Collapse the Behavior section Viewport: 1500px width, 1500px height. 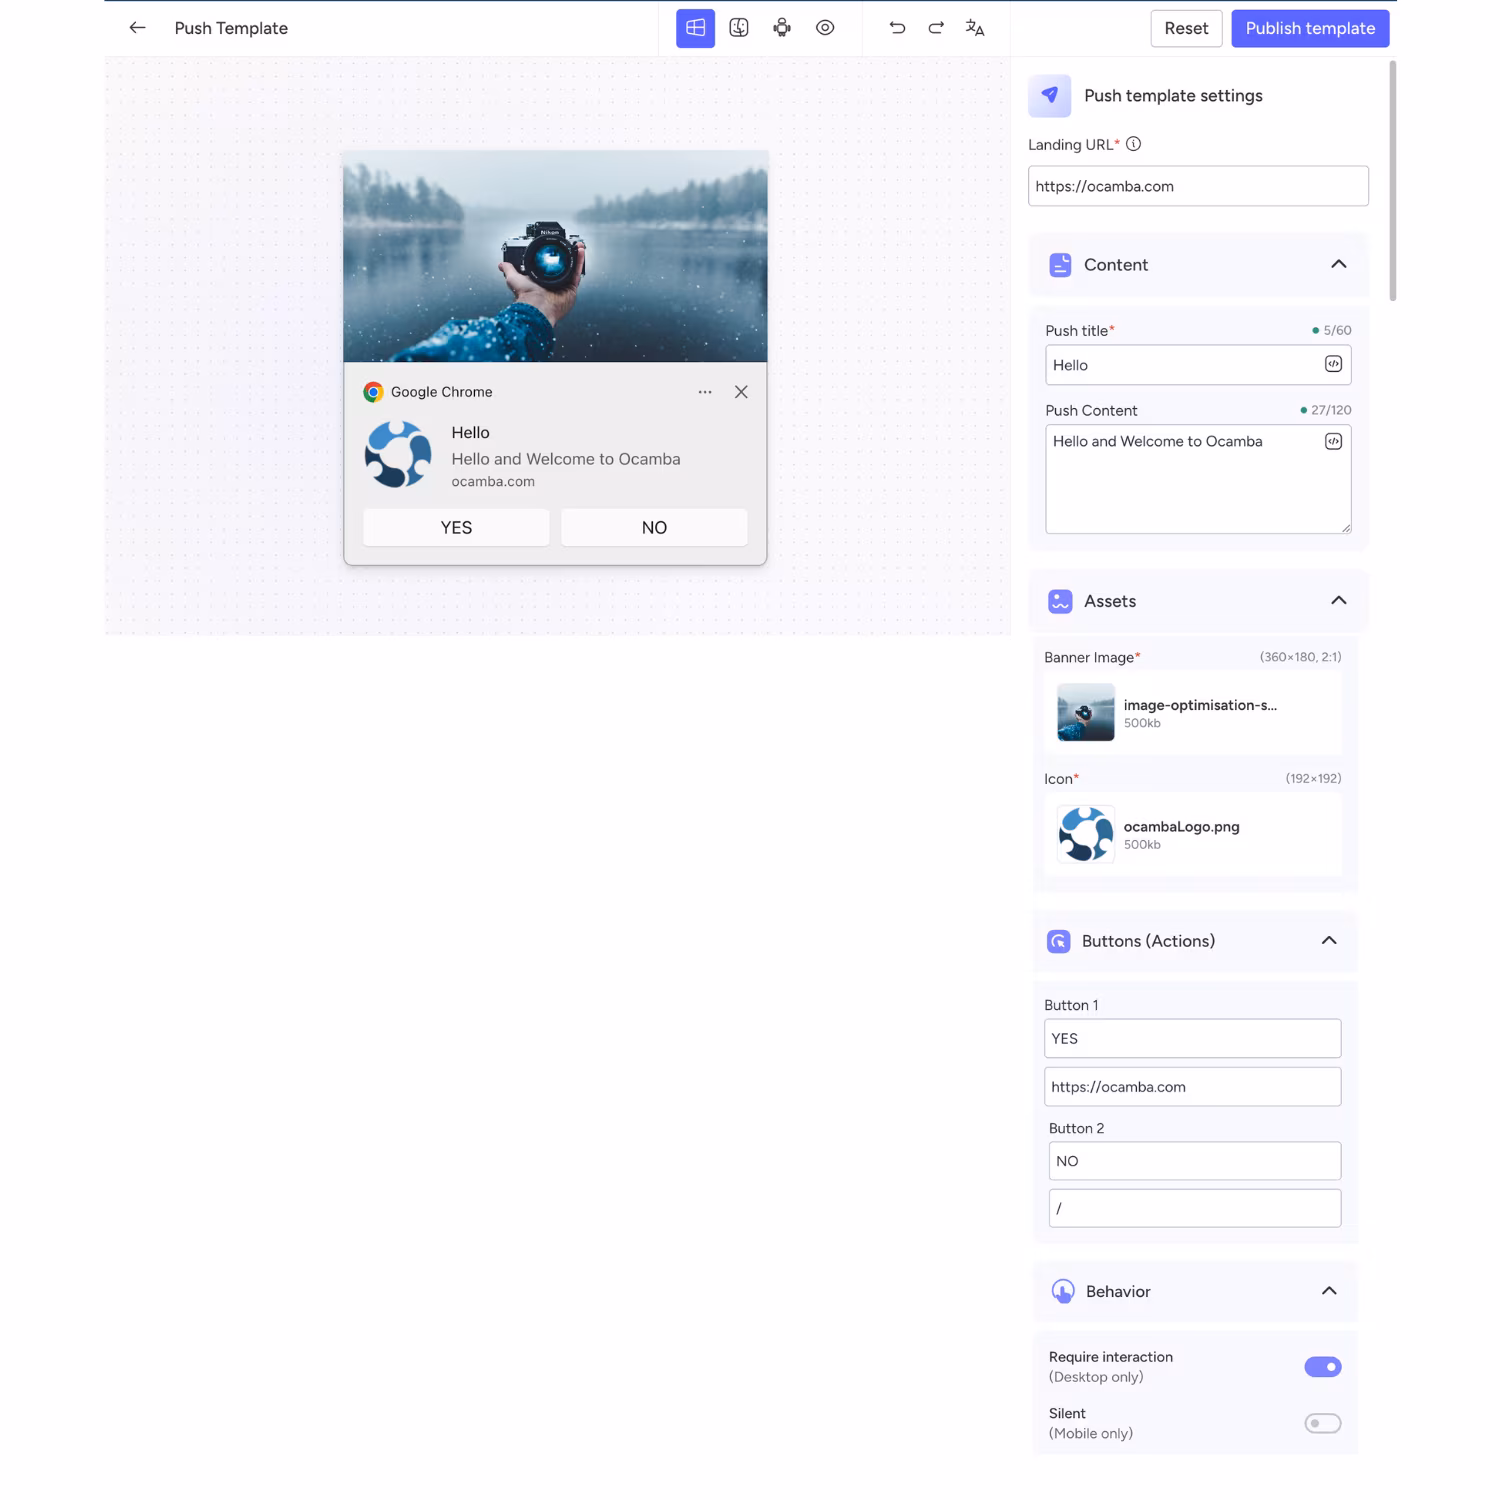1329,1291
